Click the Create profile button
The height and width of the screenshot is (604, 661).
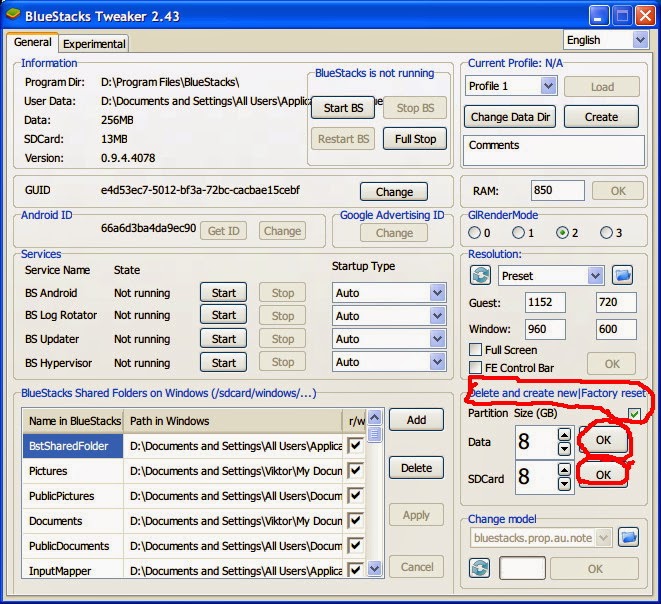tap(601, 117)
